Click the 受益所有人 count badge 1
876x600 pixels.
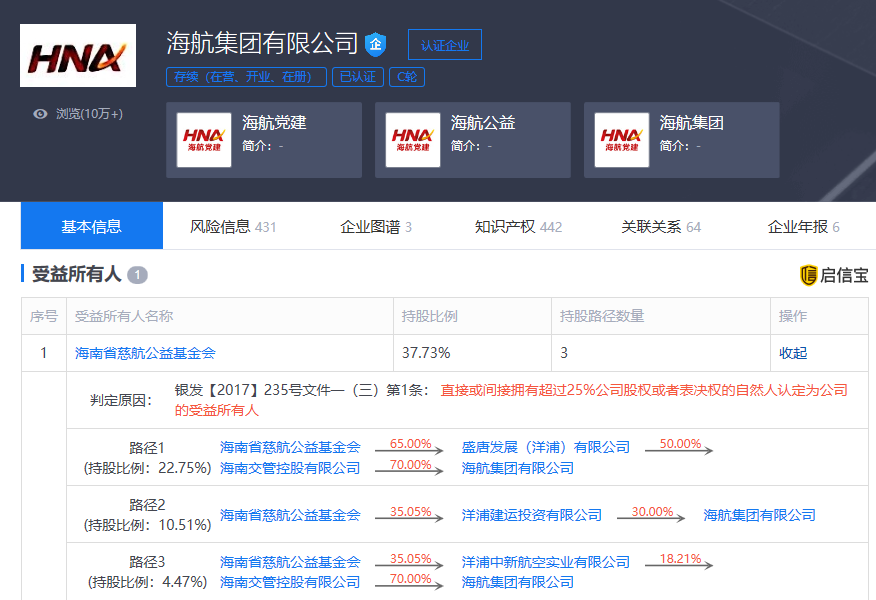[x=137, y=275]
